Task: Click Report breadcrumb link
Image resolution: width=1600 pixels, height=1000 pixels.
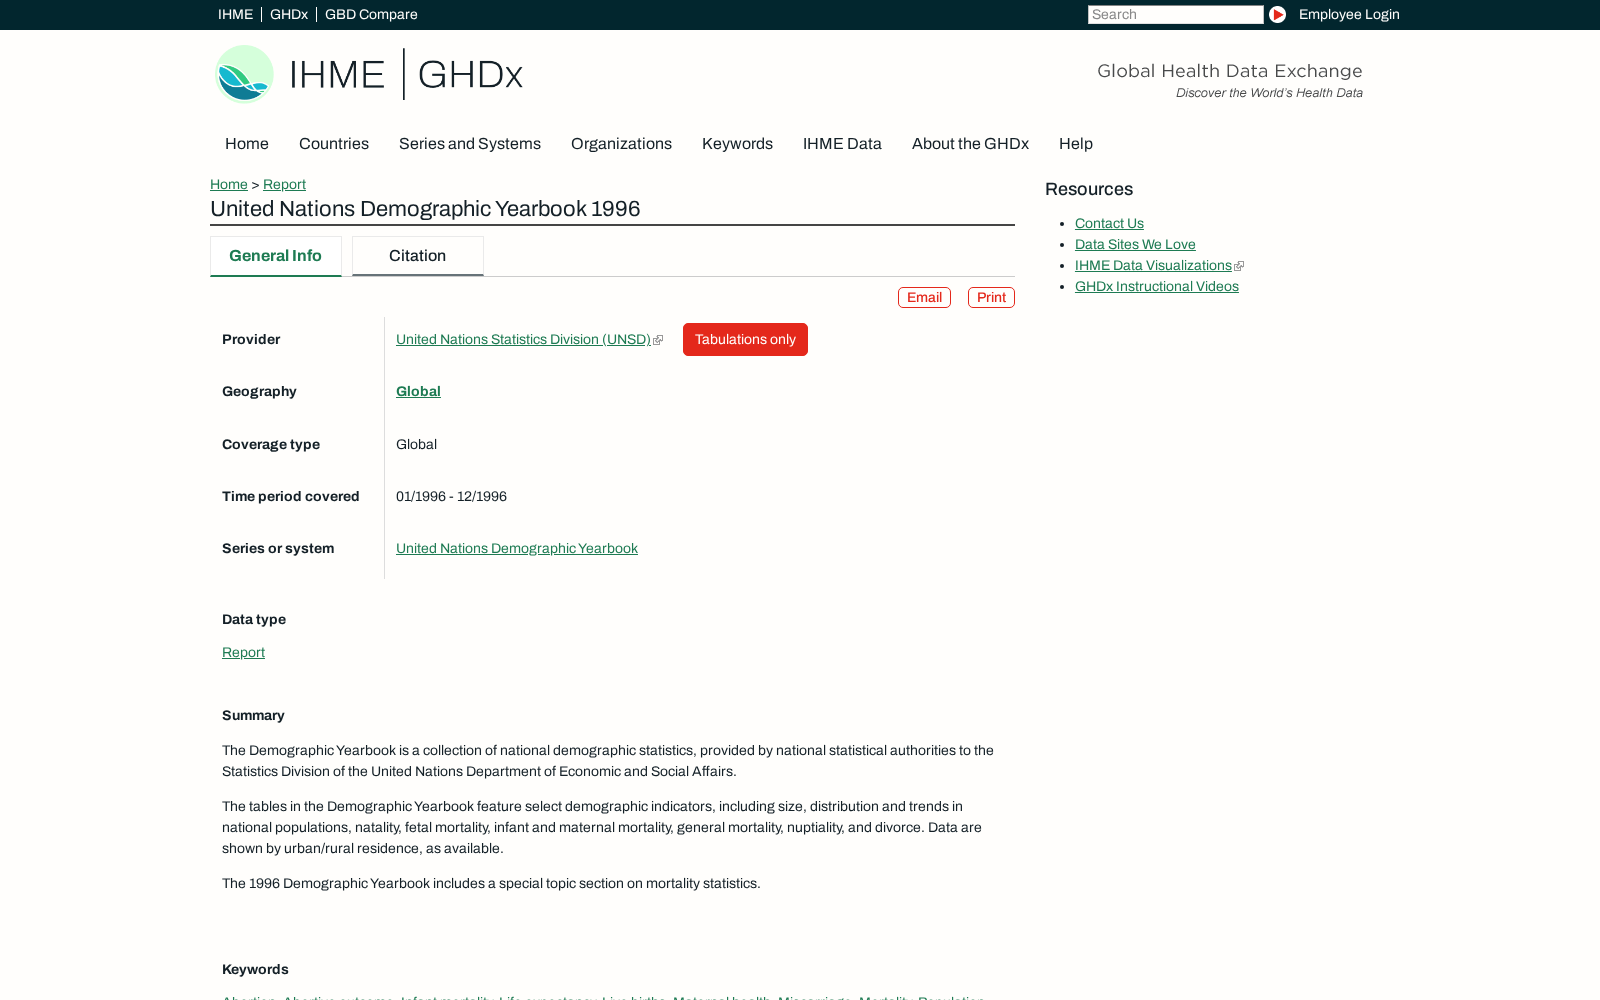Action: click(x=284, y=185)
